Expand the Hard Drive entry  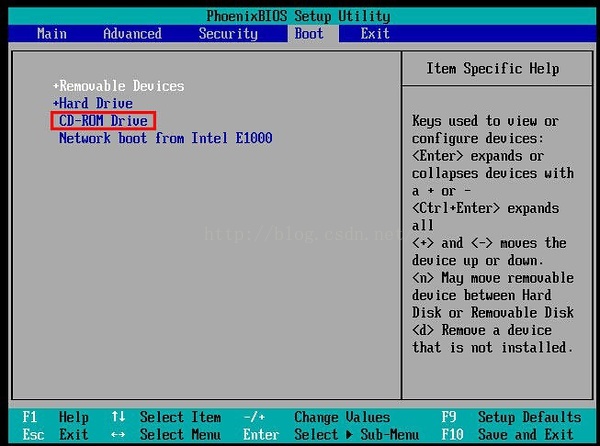coord(93,103)
